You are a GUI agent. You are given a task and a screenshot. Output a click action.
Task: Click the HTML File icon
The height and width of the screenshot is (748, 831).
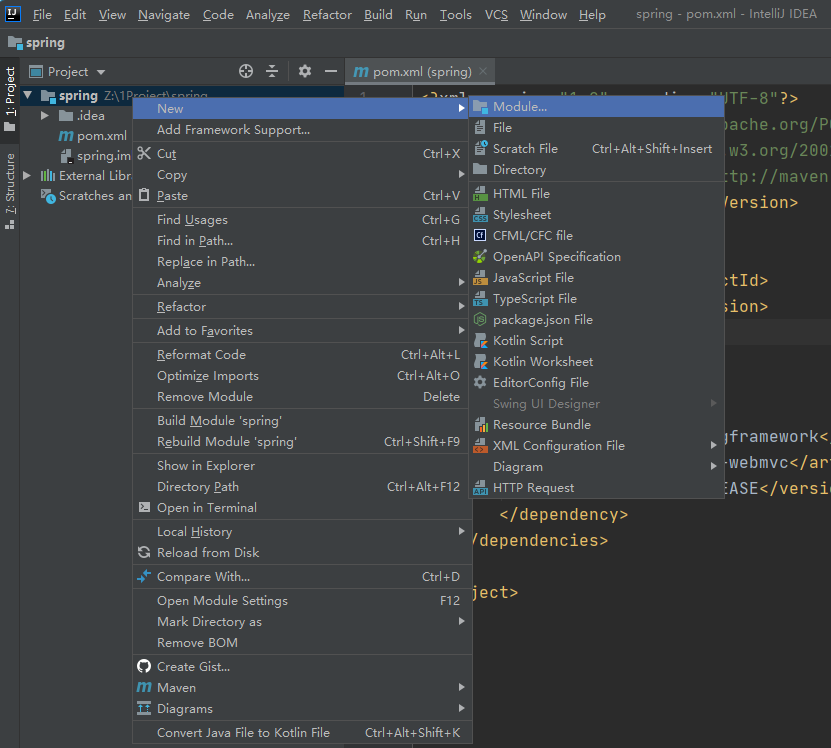(480, 194)
